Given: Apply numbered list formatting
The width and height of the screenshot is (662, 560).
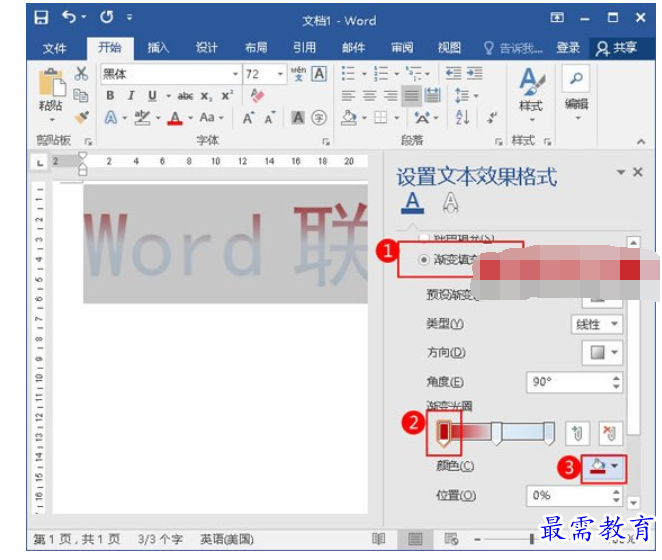Looking at the screenshot, I should click(381, 73).
